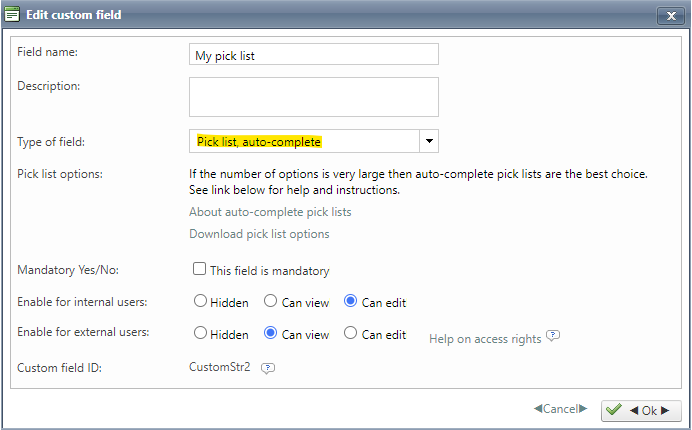Viewport: 692px width, 430px height.
Task: Choose Can edit for external users
Action: [x=350, y=334]
